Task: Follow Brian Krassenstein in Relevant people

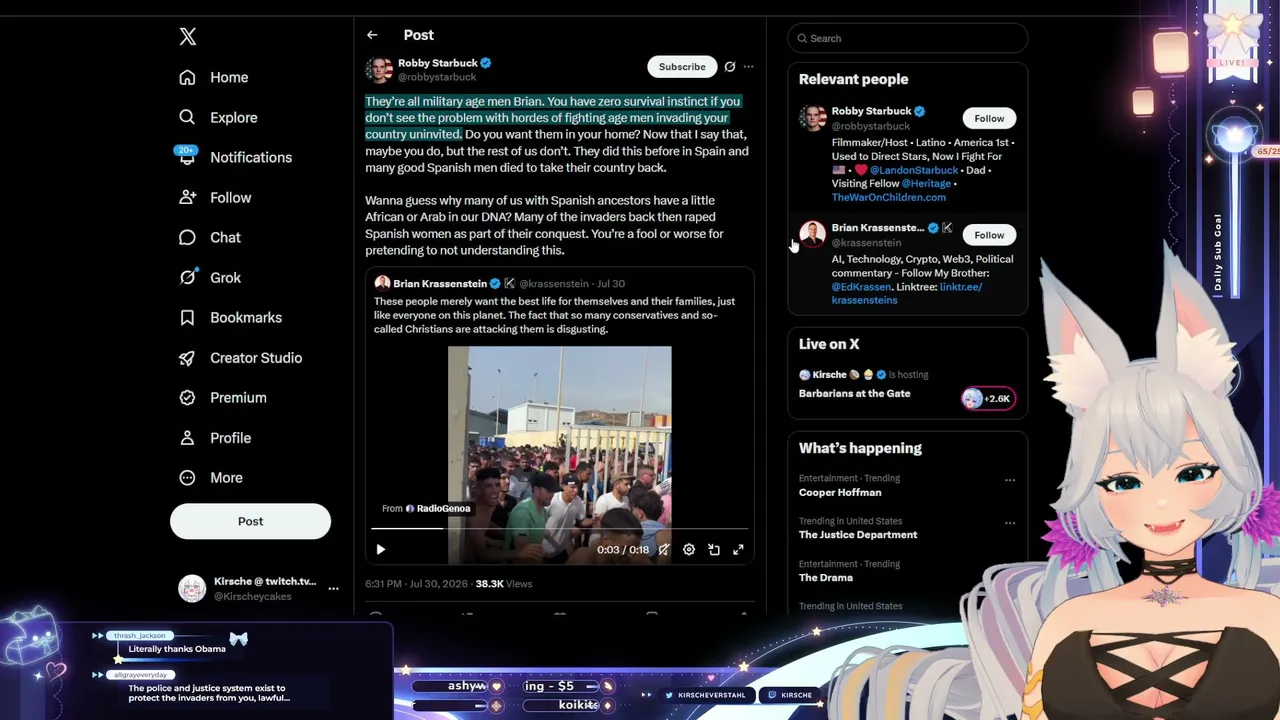Action: click(989, 235)
